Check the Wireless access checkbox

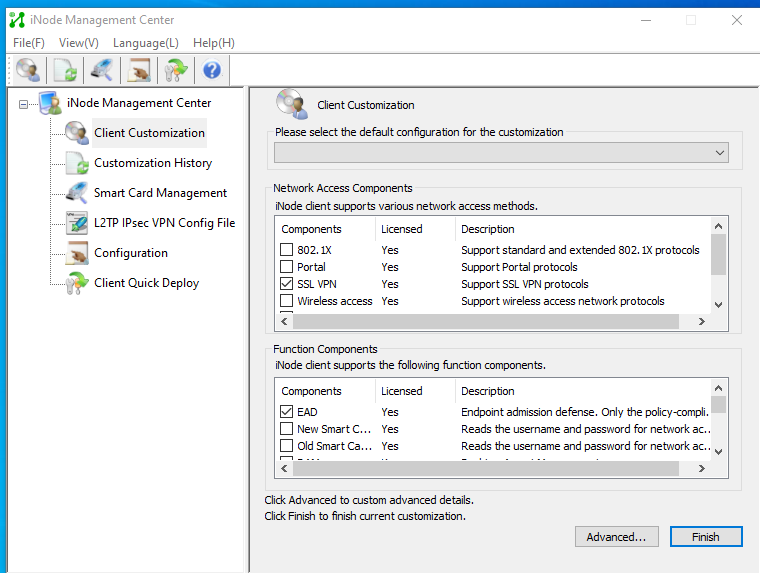[287, 301]
